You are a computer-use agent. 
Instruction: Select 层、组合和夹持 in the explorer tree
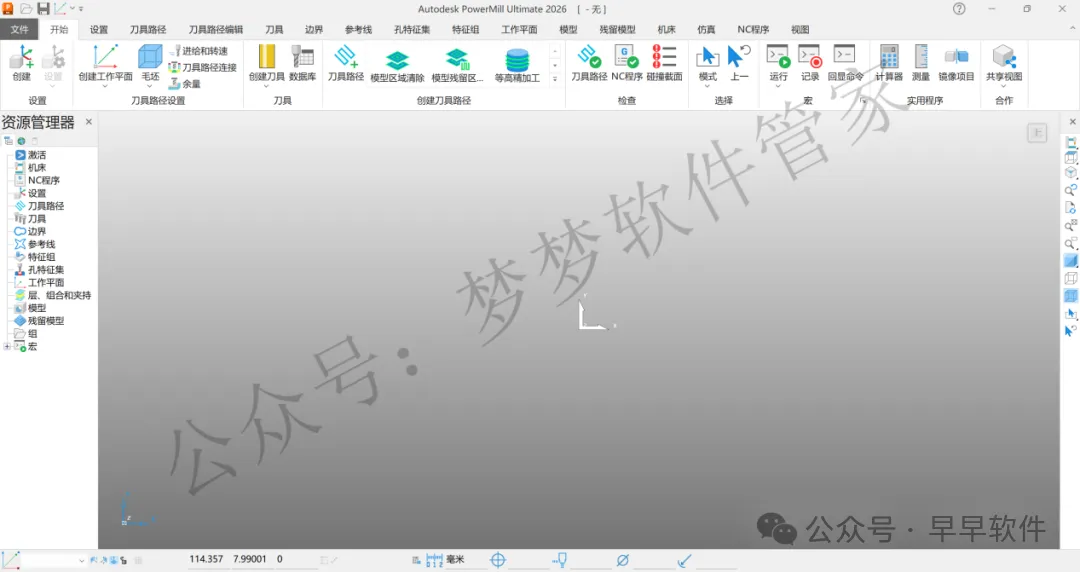(59, 295)
